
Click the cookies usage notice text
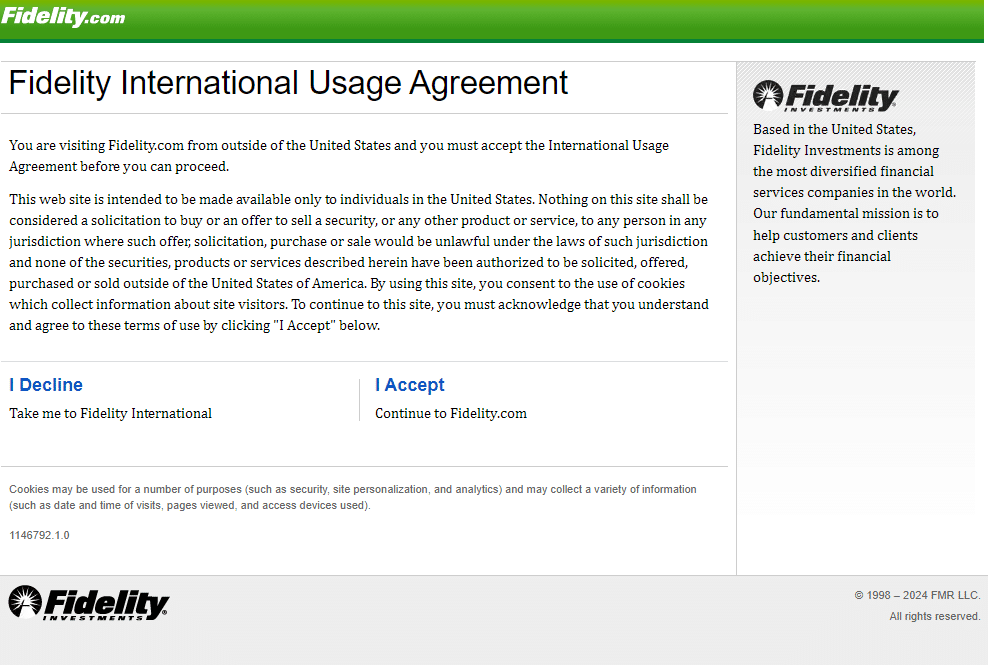pos(353,497)
